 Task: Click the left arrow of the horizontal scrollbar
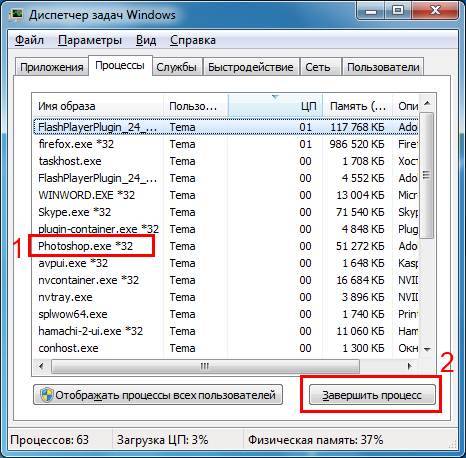pyautogui.click(x=41, y=366)
